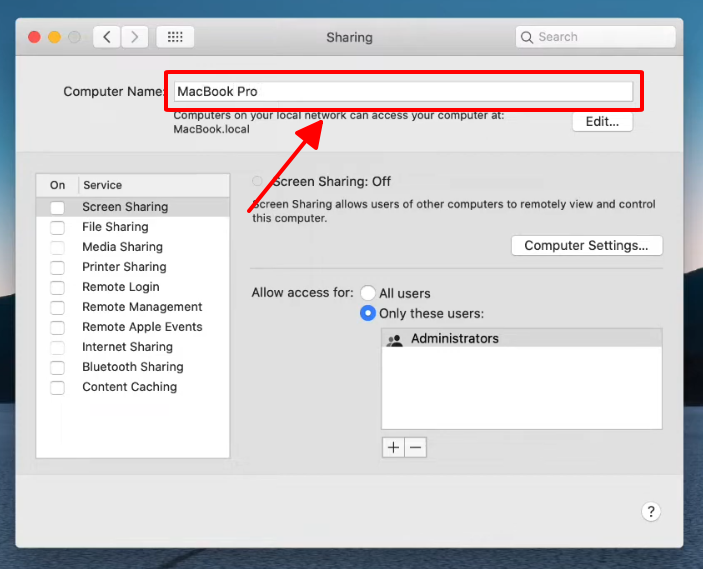Enable the Remote Login checkbox
Viewport: 703px width, 569px height.
[57, 287]
